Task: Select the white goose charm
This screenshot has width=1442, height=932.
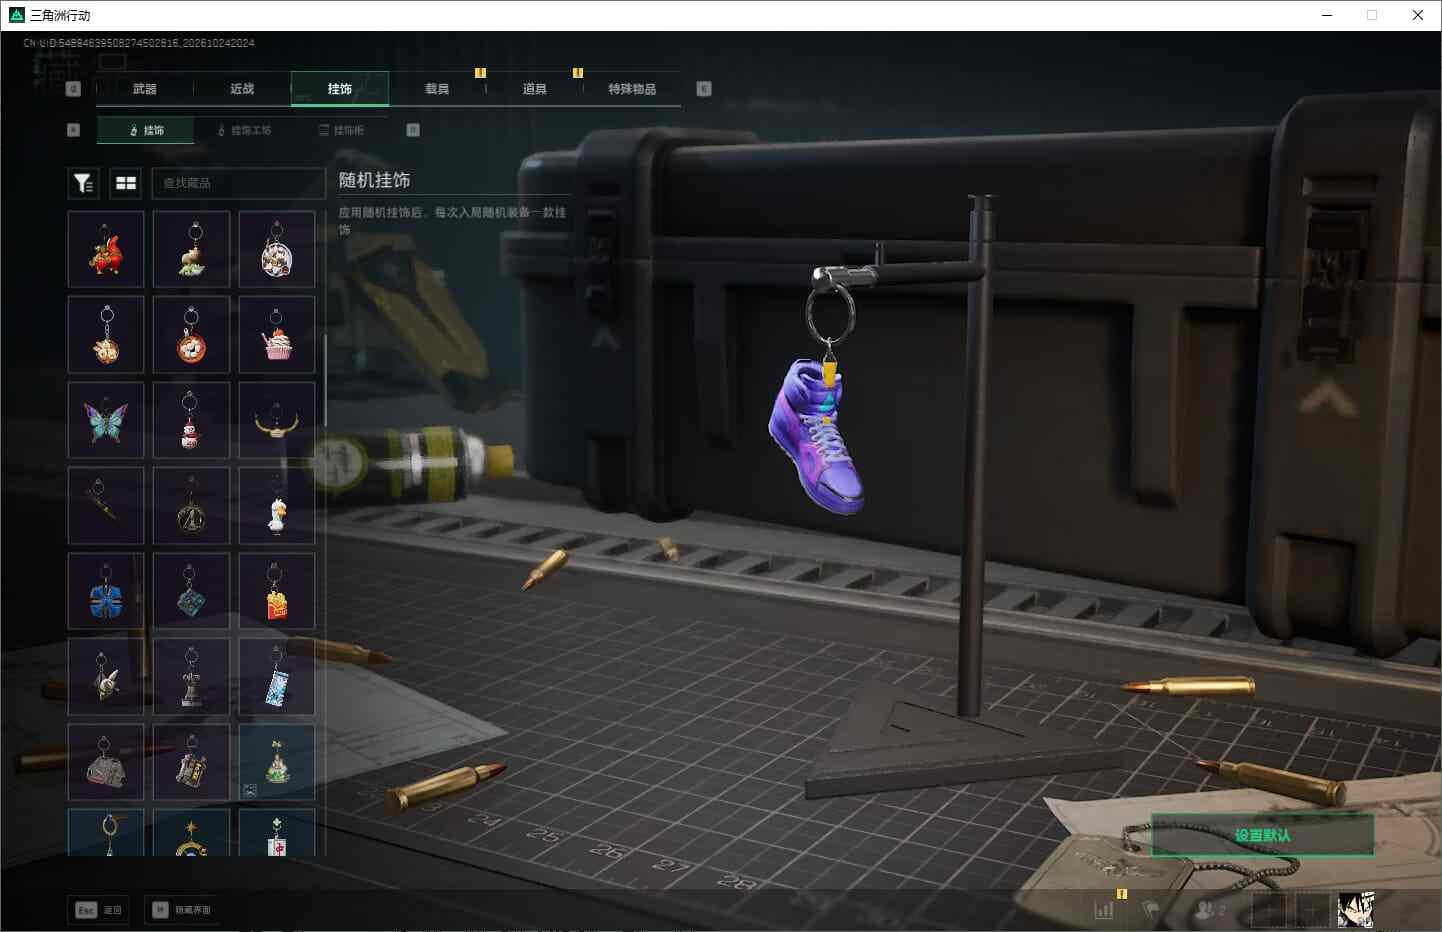Action: click(x=277, y=506)
